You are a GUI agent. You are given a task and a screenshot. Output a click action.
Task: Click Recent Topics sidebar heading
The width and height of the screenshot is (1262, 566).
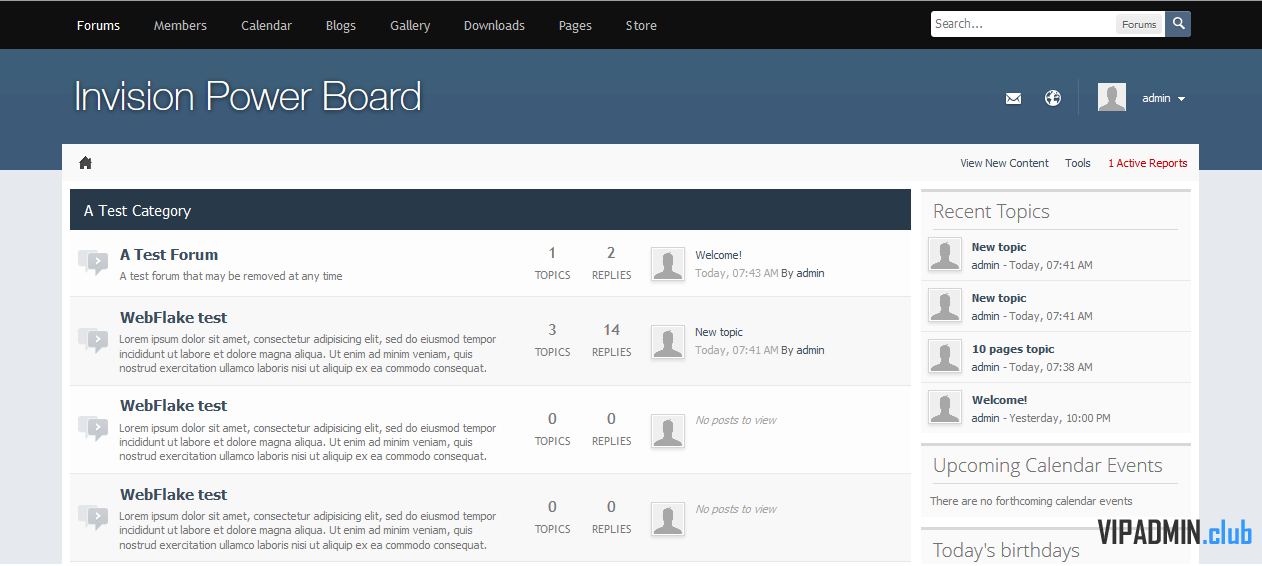(x=991, y=211)
